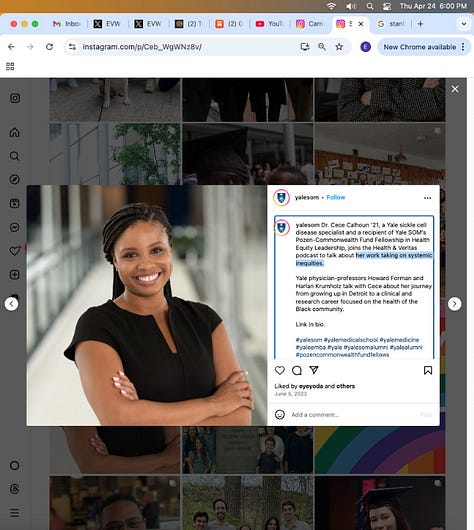
Task: Open the rainbow pride post thumbnail
Action: pos(380,450)
